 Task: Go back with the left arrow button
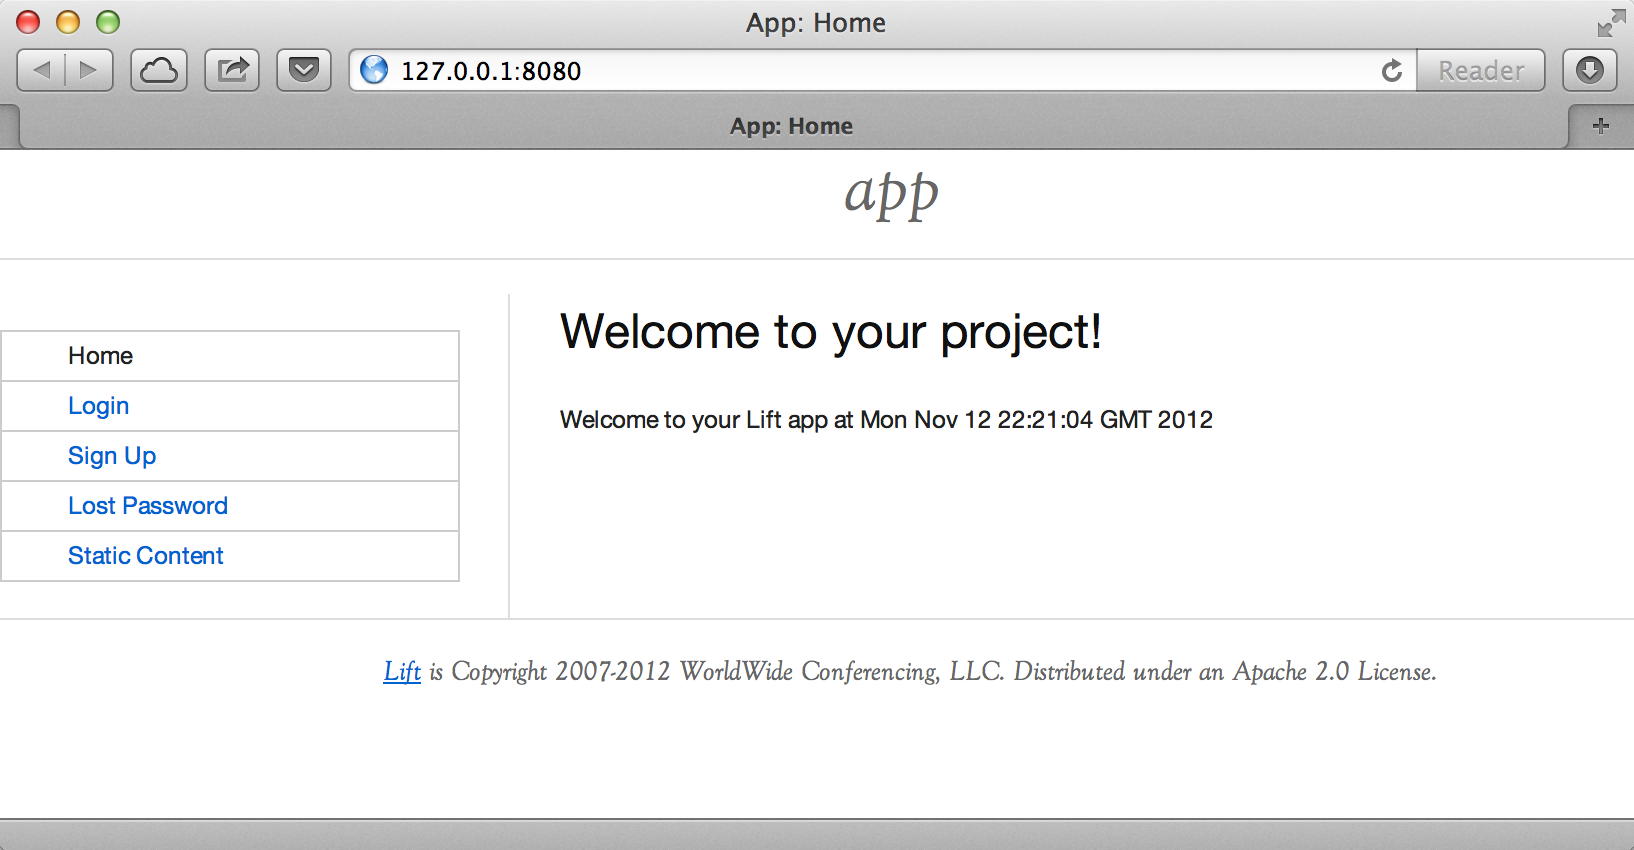click(41, 70)
